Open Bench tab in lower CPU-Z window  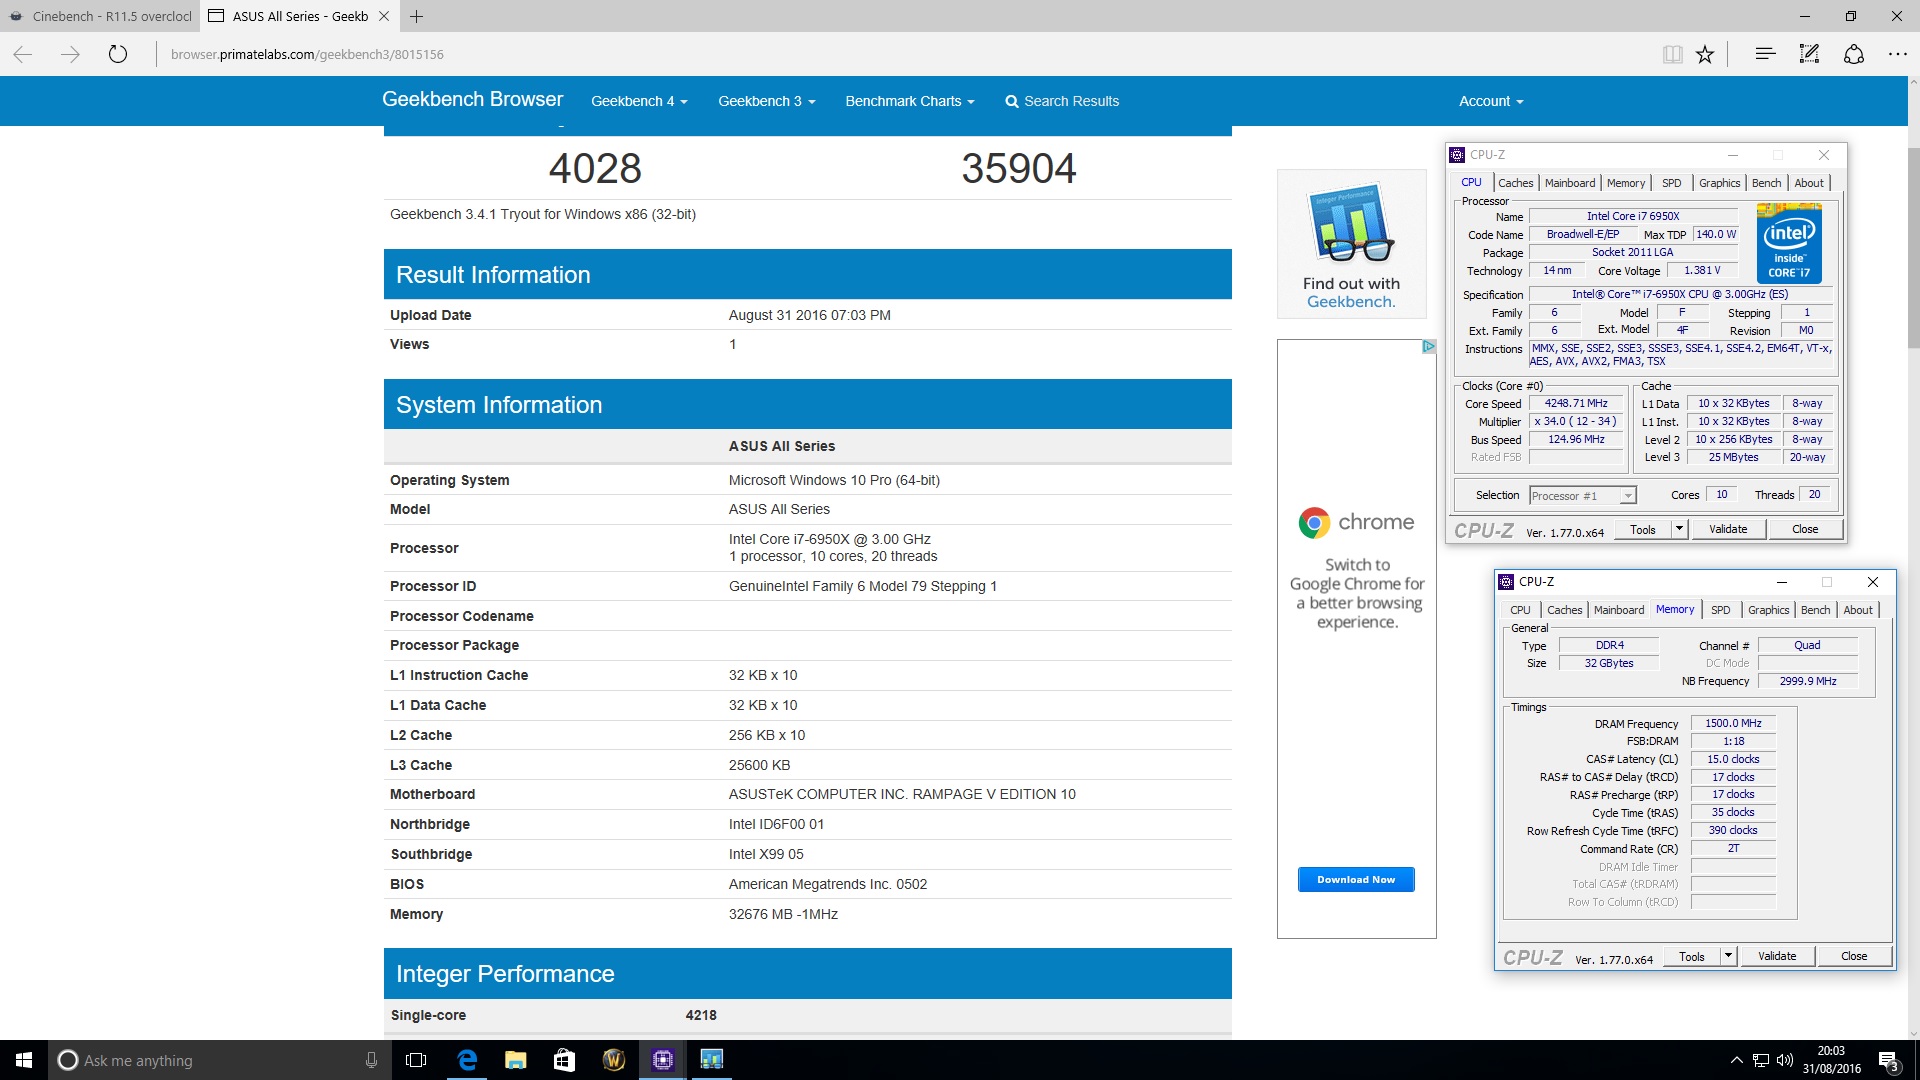[1815, 610]
